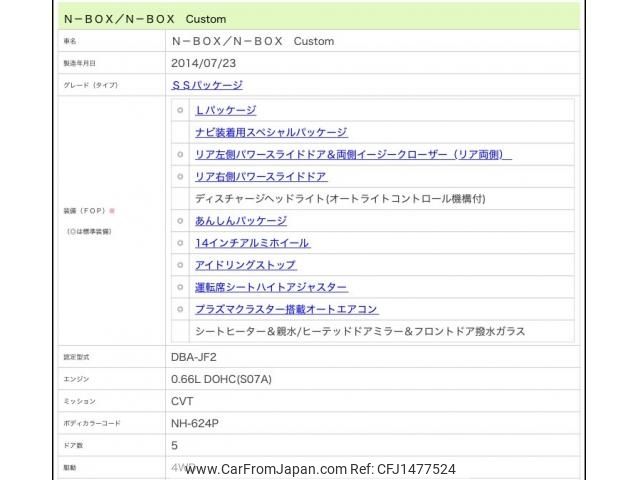
Task: Click the circle mark beside プラズマクラスター搭載オートエアコン
Action: tap(180, 309)
